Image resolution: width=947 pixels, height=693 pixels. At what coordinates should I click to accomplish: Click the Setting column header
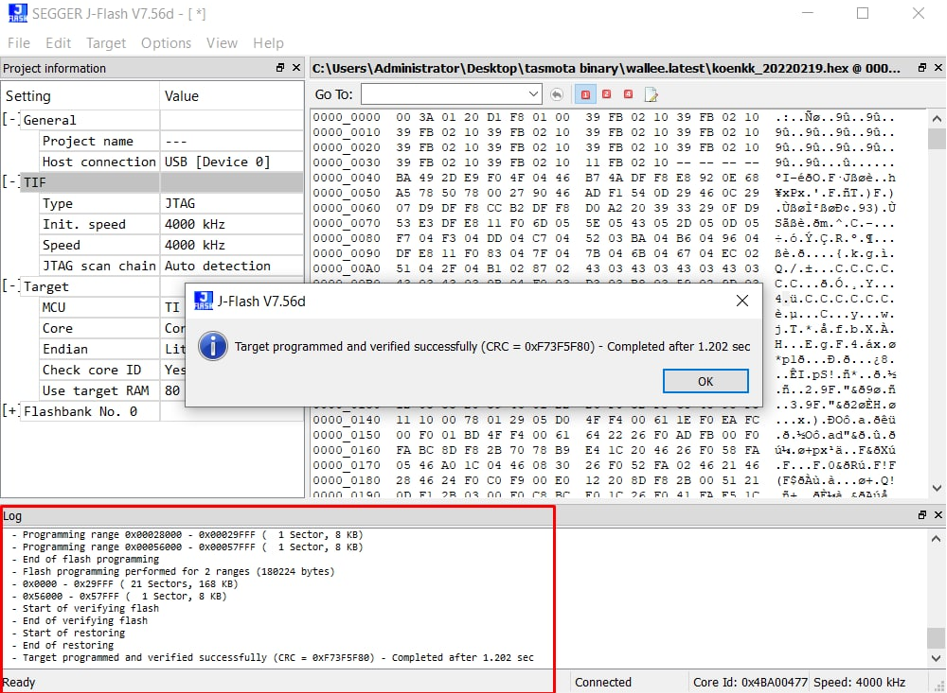tap(80, 96)
